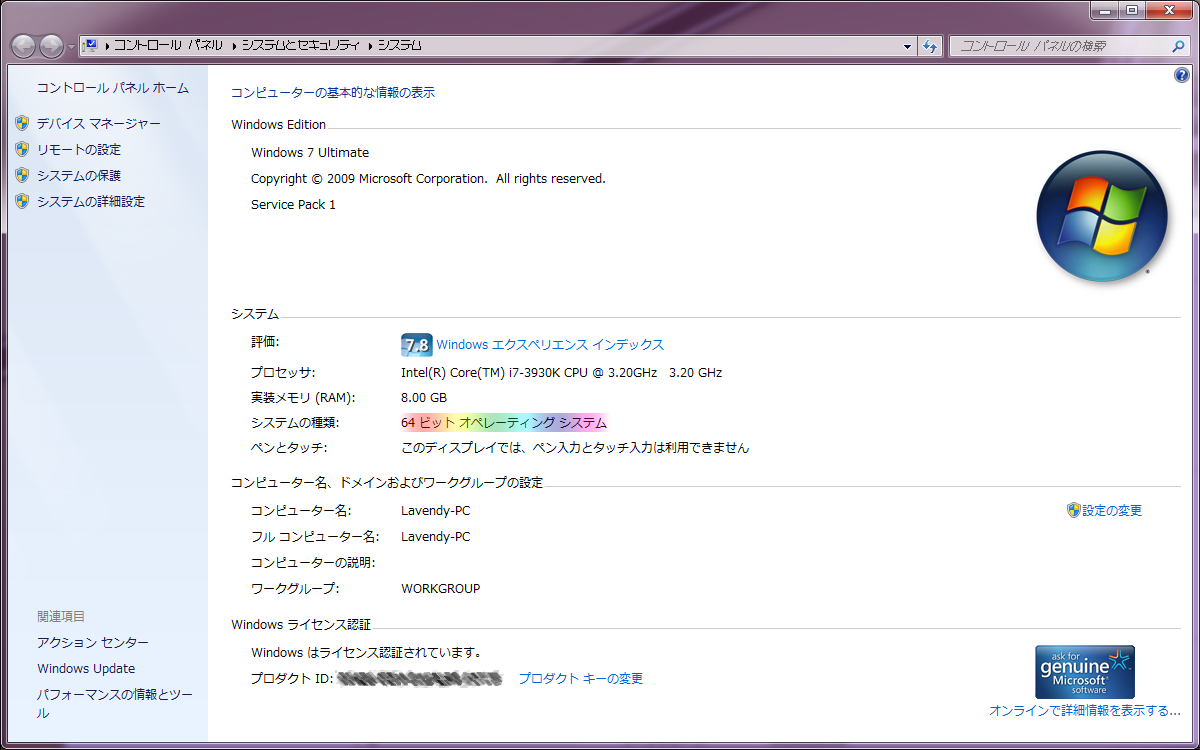The image size is (1200, 750).
Task: Open コントロール パネル ホーム in the sidebar
Action: click(113, 88)
